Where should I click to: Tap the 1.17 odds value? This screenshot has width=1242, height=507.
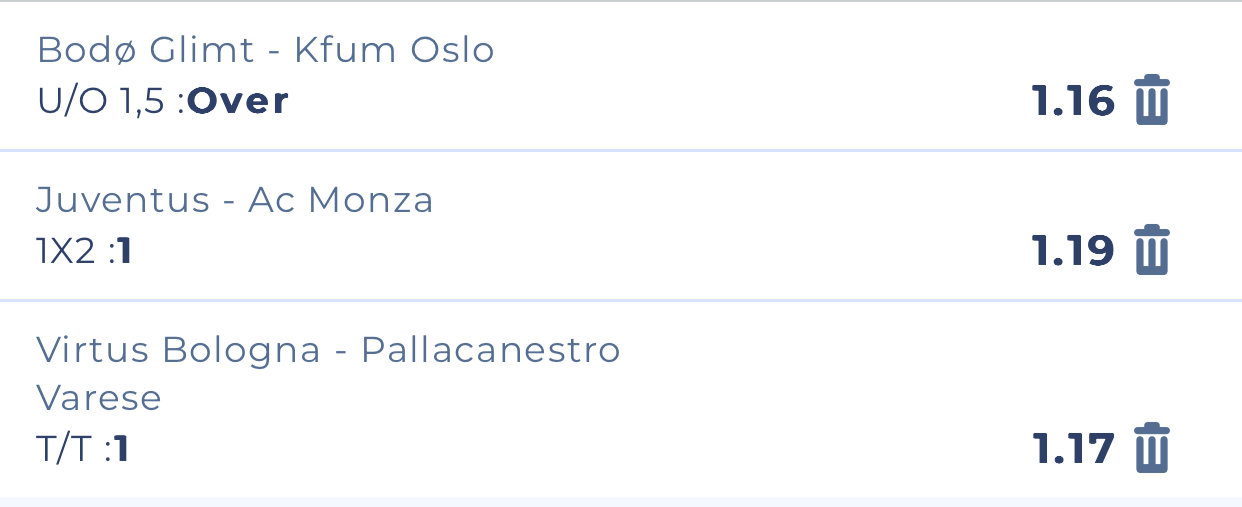click(x=1073, y=449)
